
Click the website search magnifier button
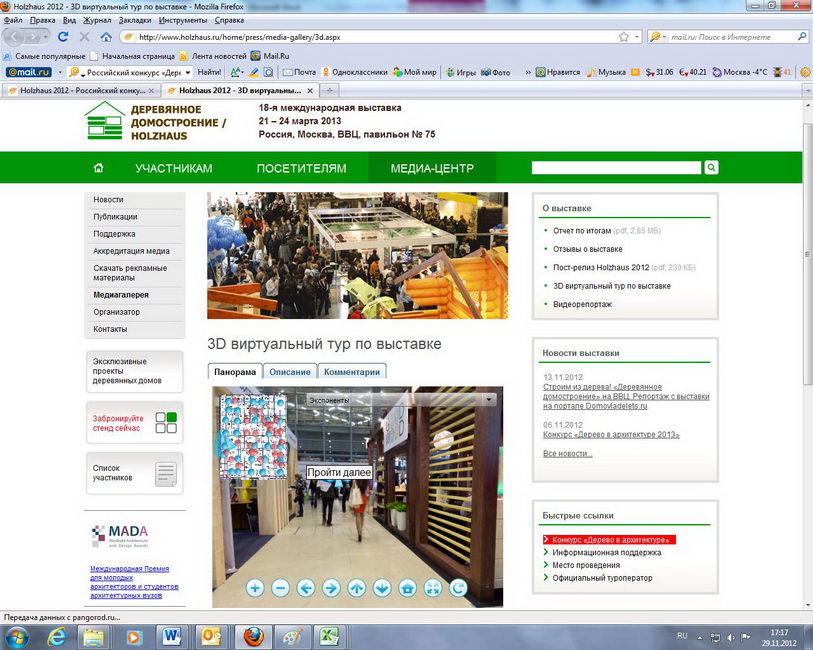point(712,168)
